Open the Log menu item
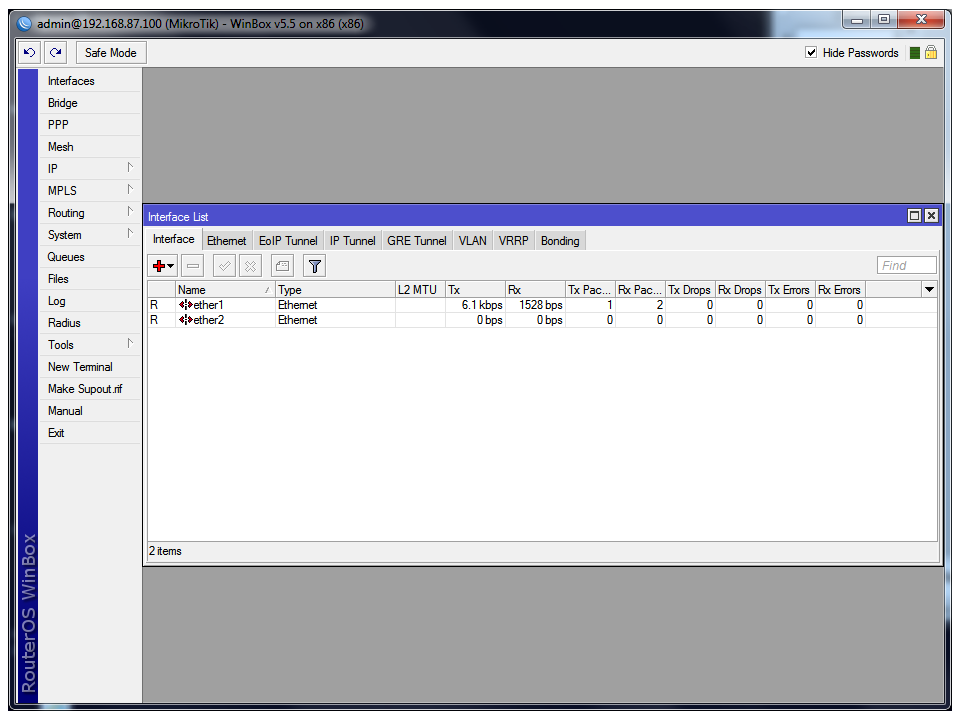The image size is (960, 720). pos(57,301)
